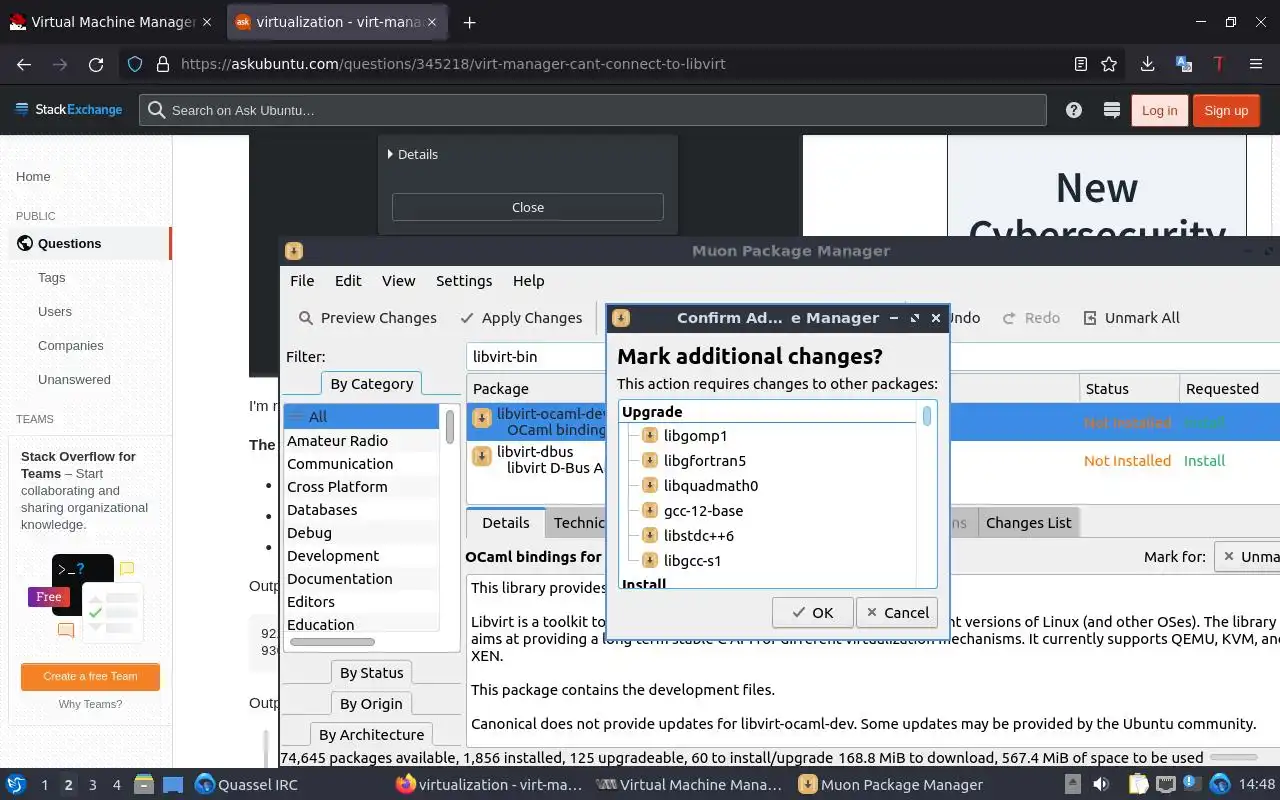Click the category list horizontal scrollbar
This screenshot has height=800, width=1280.
tap(332, 642)
